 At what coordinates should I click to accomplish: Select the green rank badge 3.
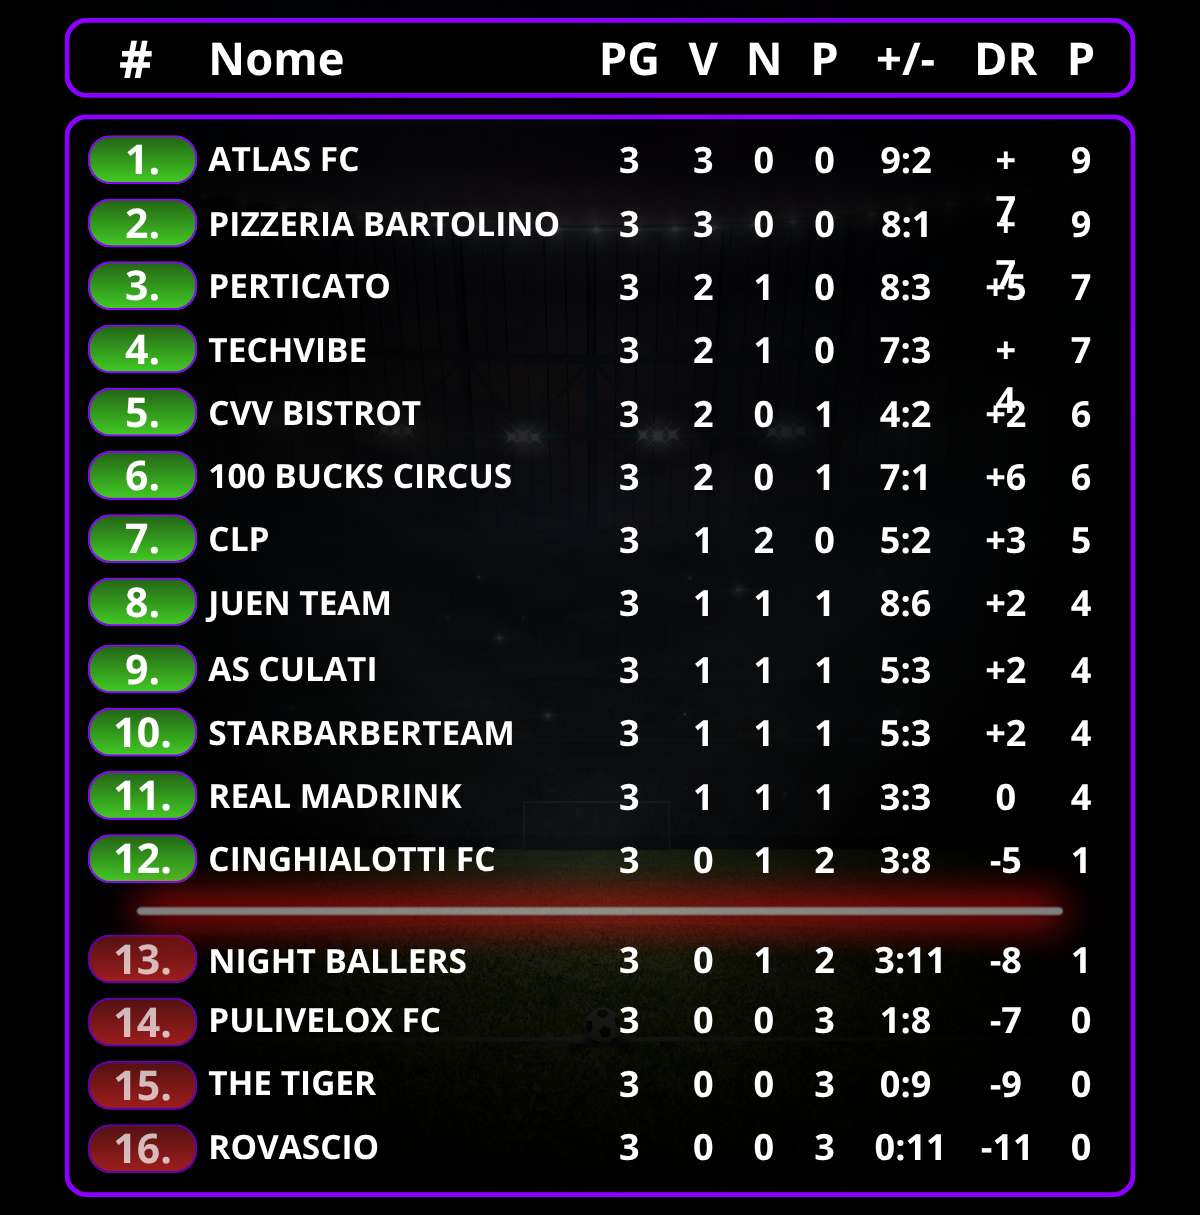point(142,286)
